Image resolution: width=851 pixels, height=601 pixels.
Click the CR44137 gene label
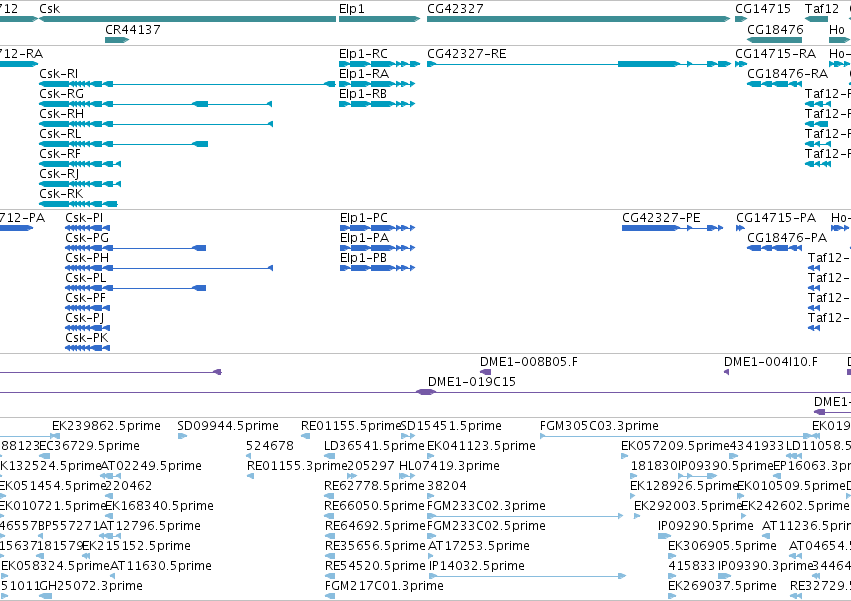(133, 29)
